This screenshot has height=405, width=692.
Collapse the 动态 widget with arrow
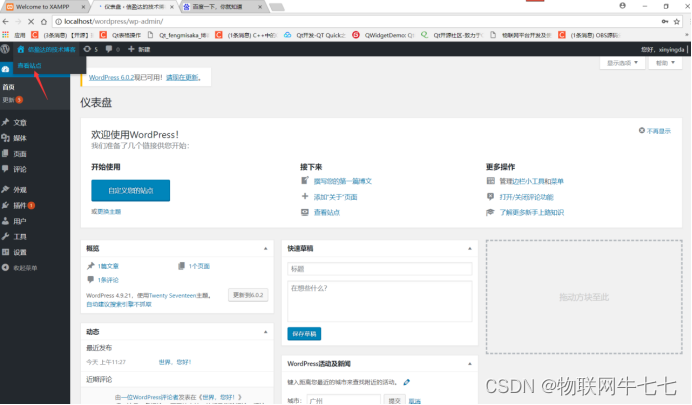(265, 331)
